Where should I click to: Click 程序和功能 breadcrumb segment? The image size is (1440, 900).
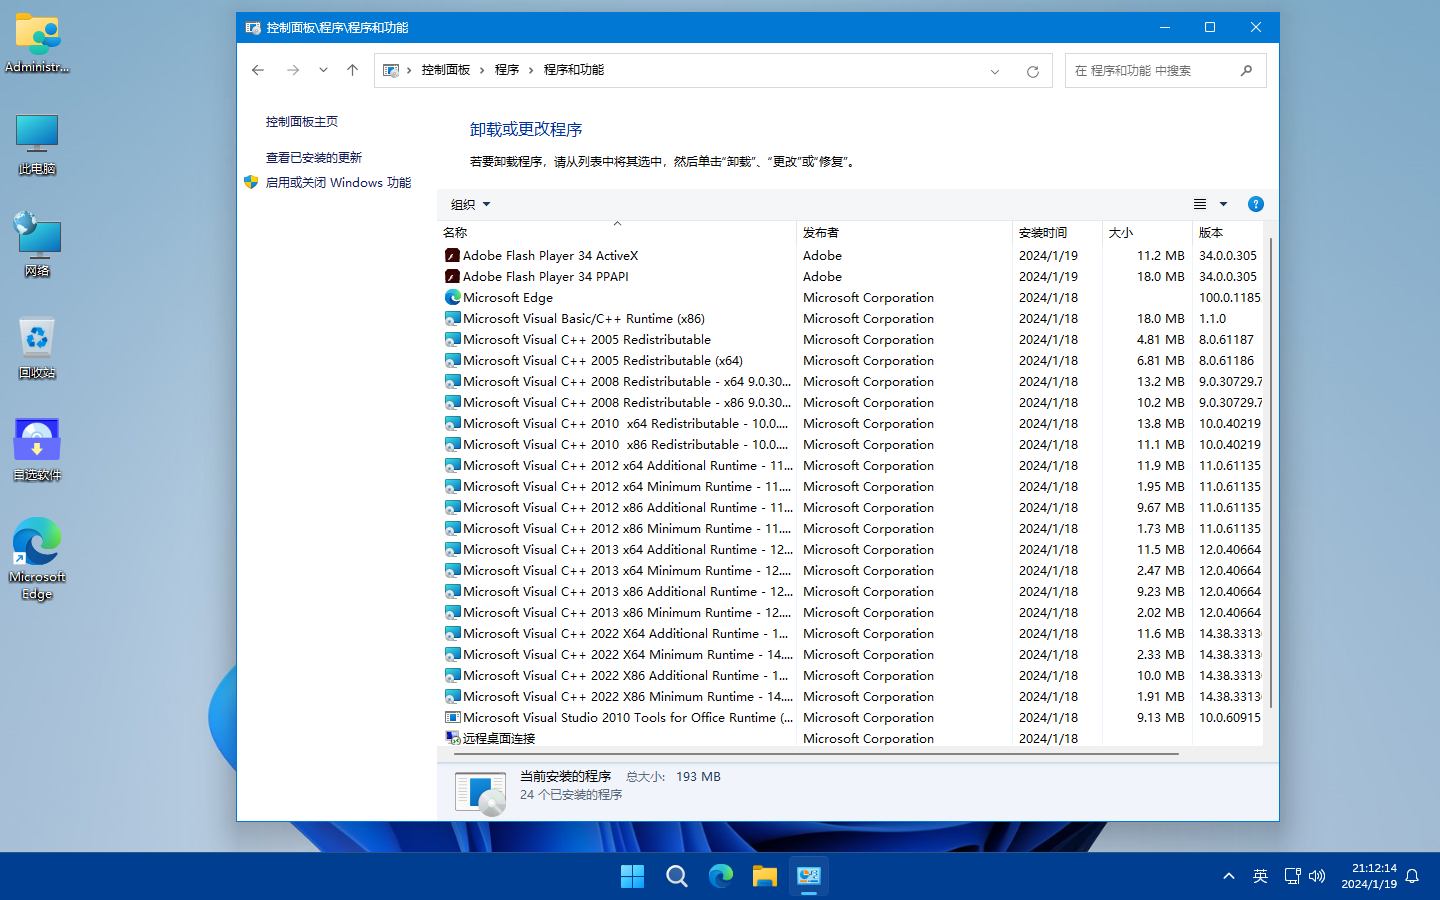574,70
